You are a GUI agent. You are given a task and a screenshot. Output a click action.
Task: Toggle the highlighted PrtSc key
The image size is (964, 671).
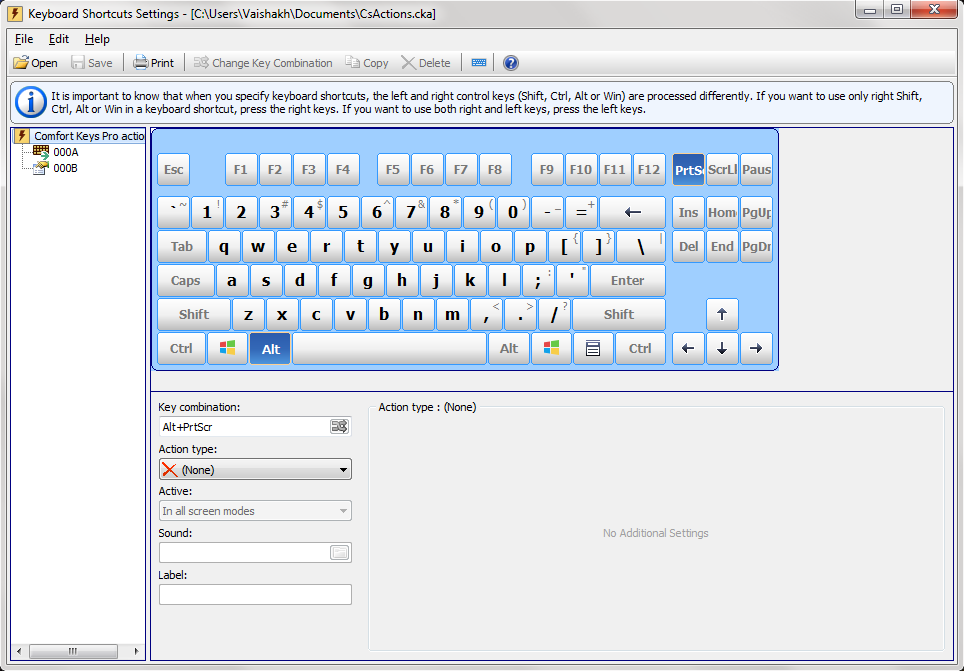(x=688, y=170)
